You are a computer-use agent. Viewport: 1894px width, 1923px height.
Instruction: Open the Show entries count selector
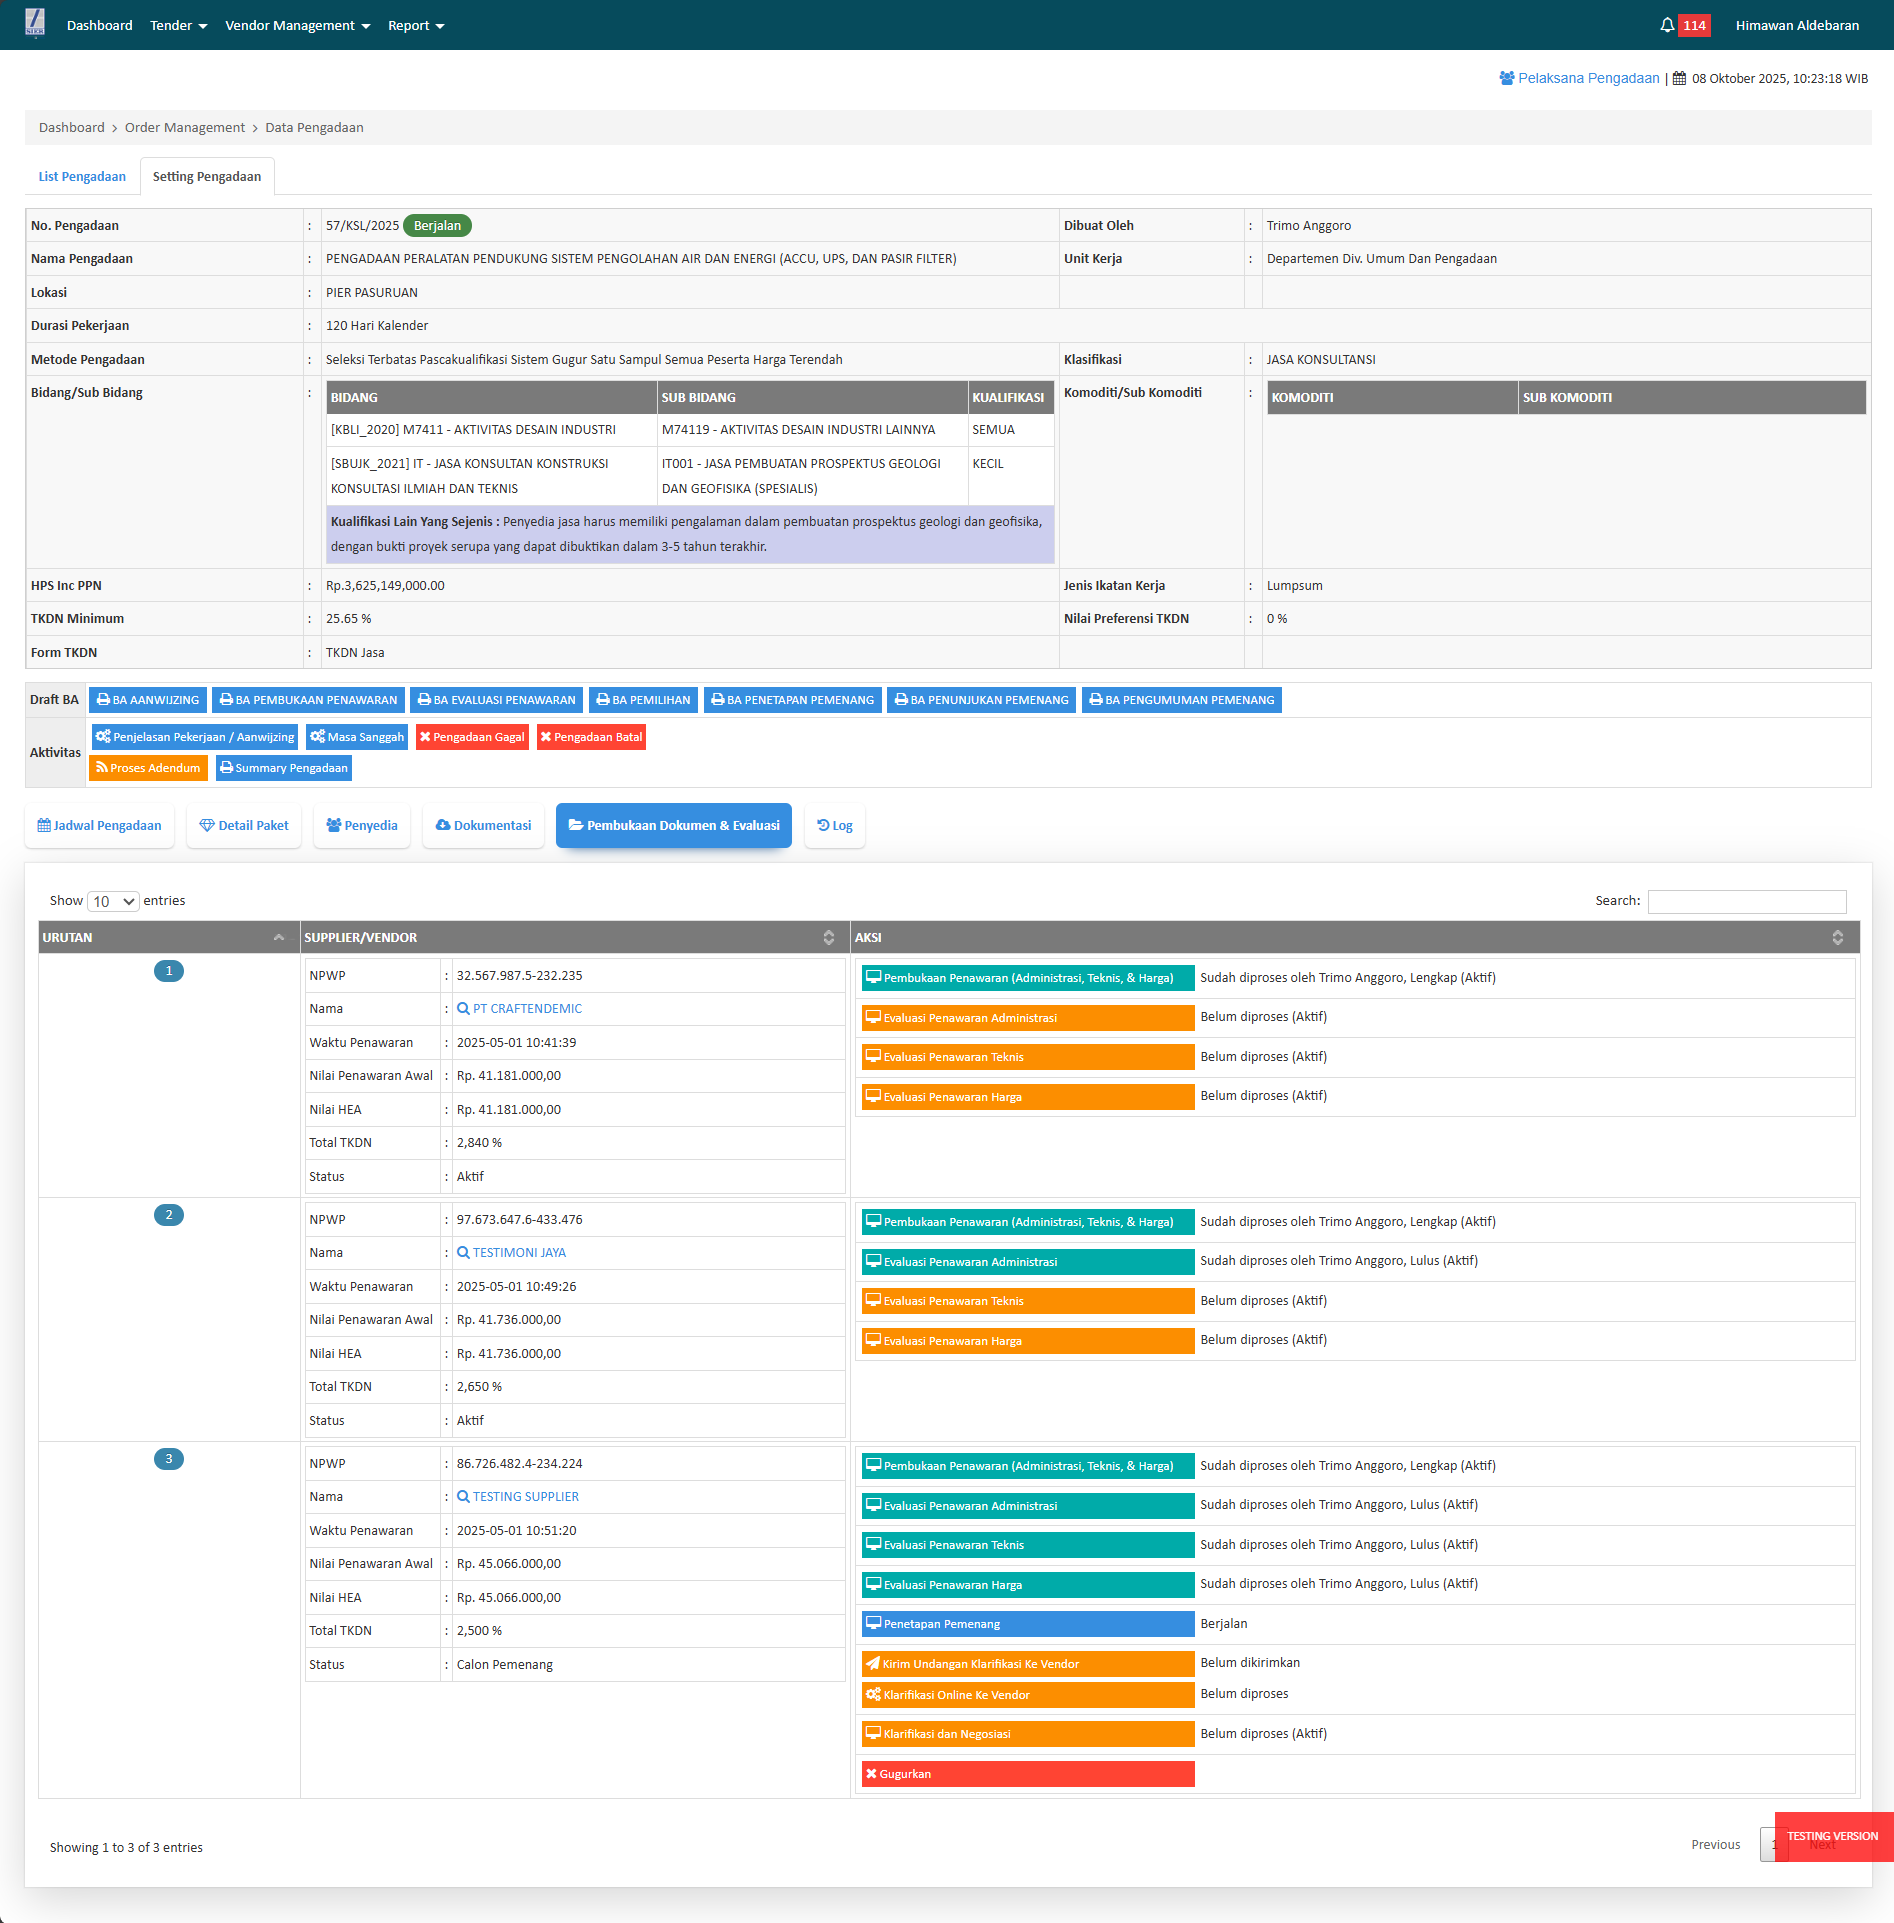tap(113, 901)
